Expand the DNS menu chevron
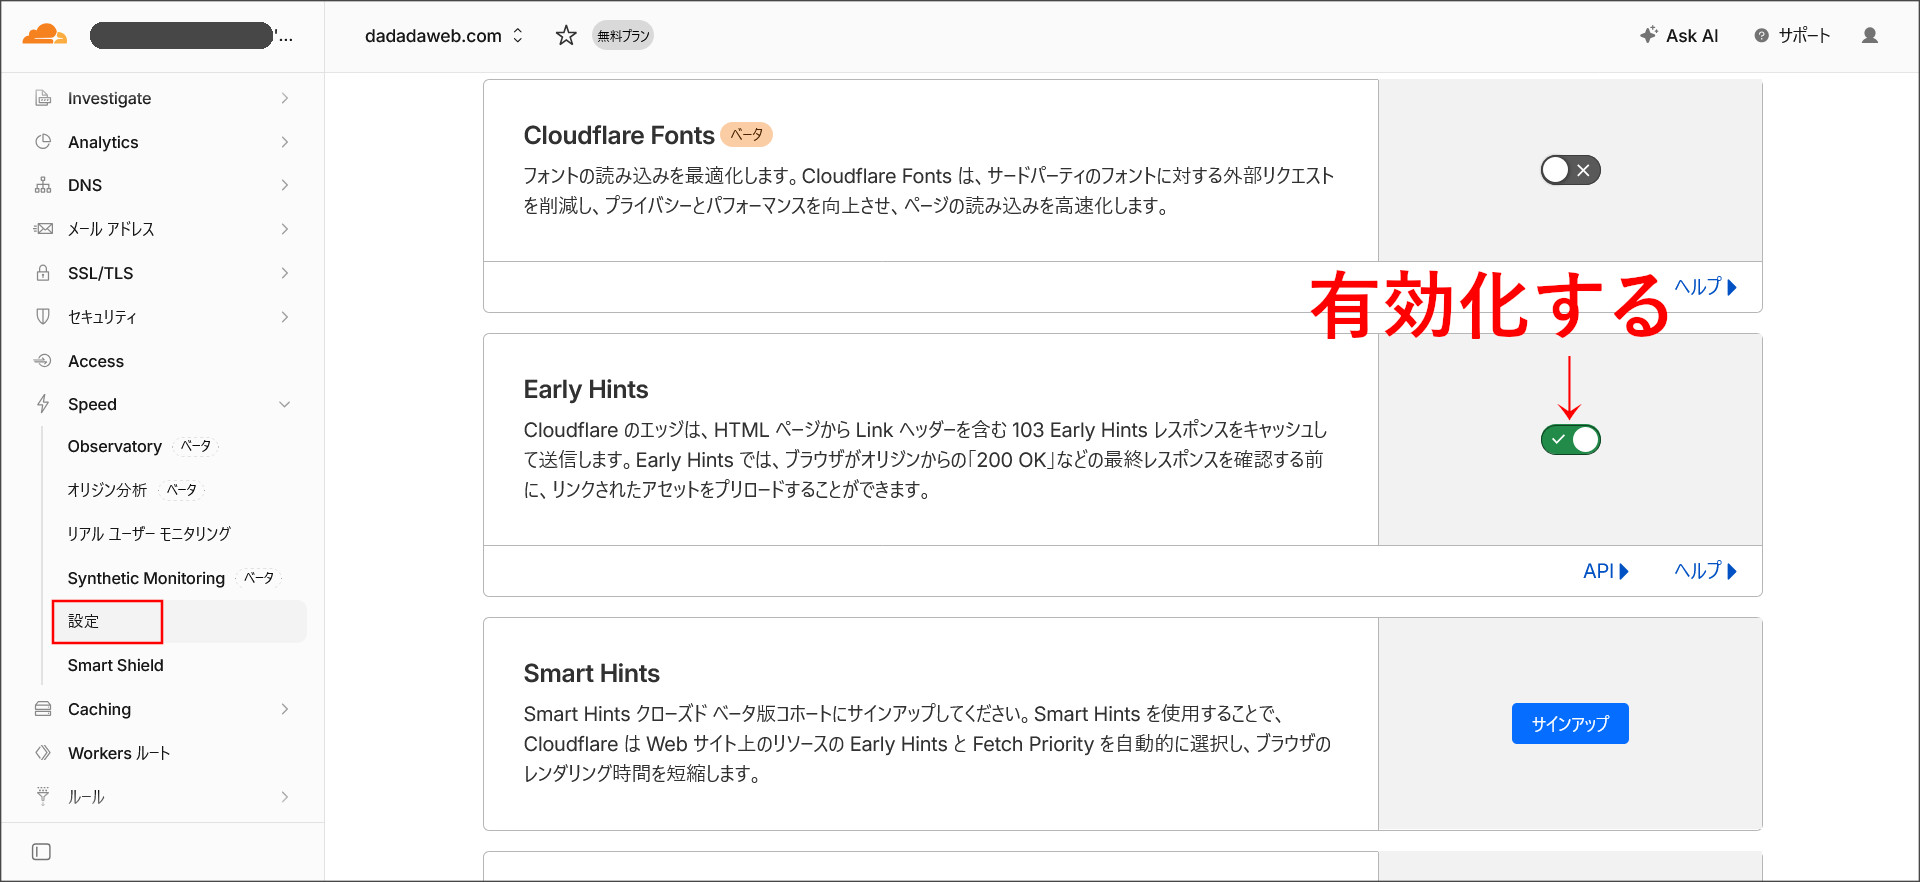 [285, 185]
